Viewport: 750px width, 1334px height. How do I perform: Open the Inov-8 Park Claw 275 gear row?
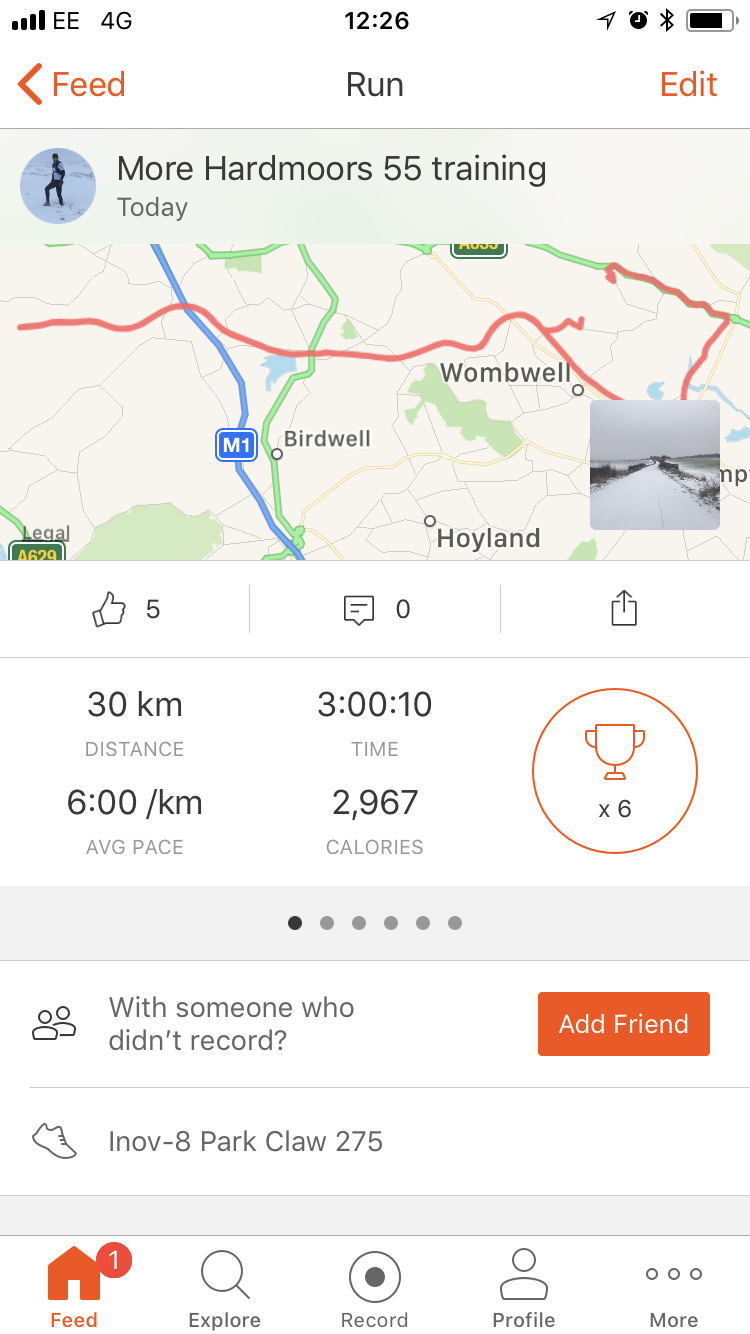click(245, 1141)
